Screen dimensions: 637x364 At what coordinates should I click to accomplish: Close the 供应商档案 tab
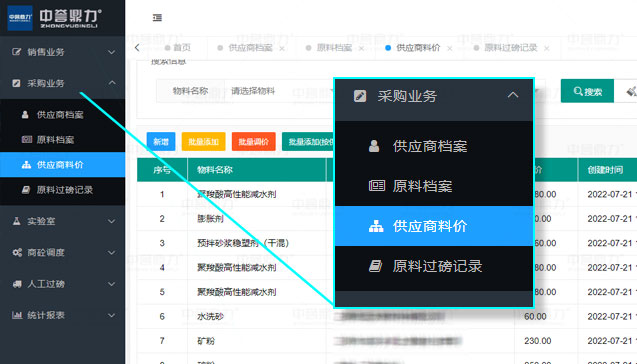pyautogui.click(x=282, y=48)
